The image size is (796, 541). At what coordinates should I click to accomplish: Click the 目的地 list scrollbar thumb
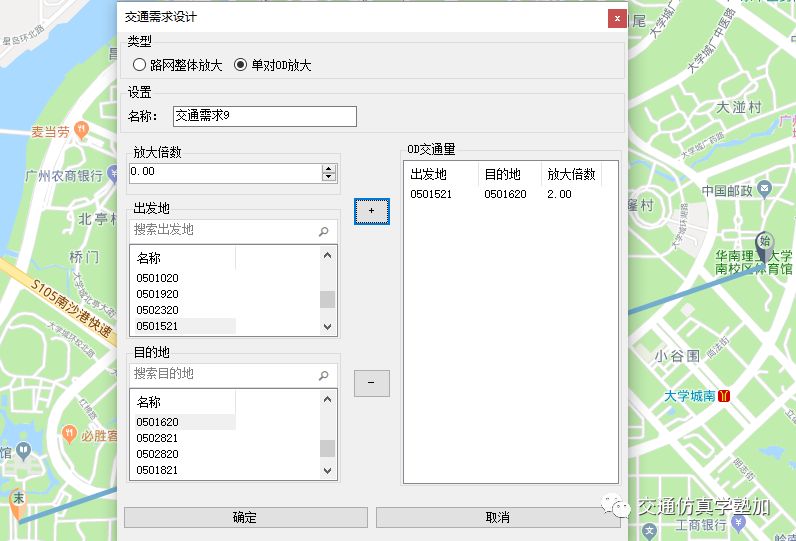click(x=327, y=449)
